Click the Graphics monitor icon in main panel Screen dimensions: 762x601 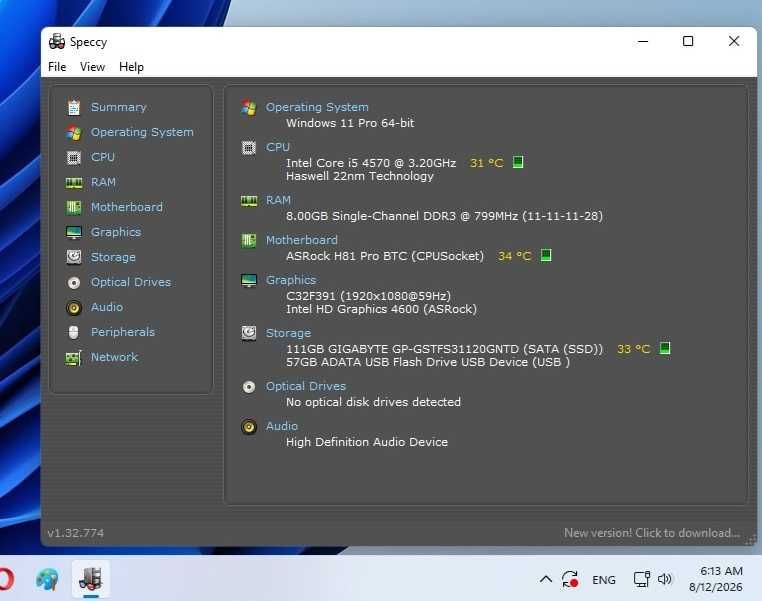pyautogui.click(x=249, y=280)
